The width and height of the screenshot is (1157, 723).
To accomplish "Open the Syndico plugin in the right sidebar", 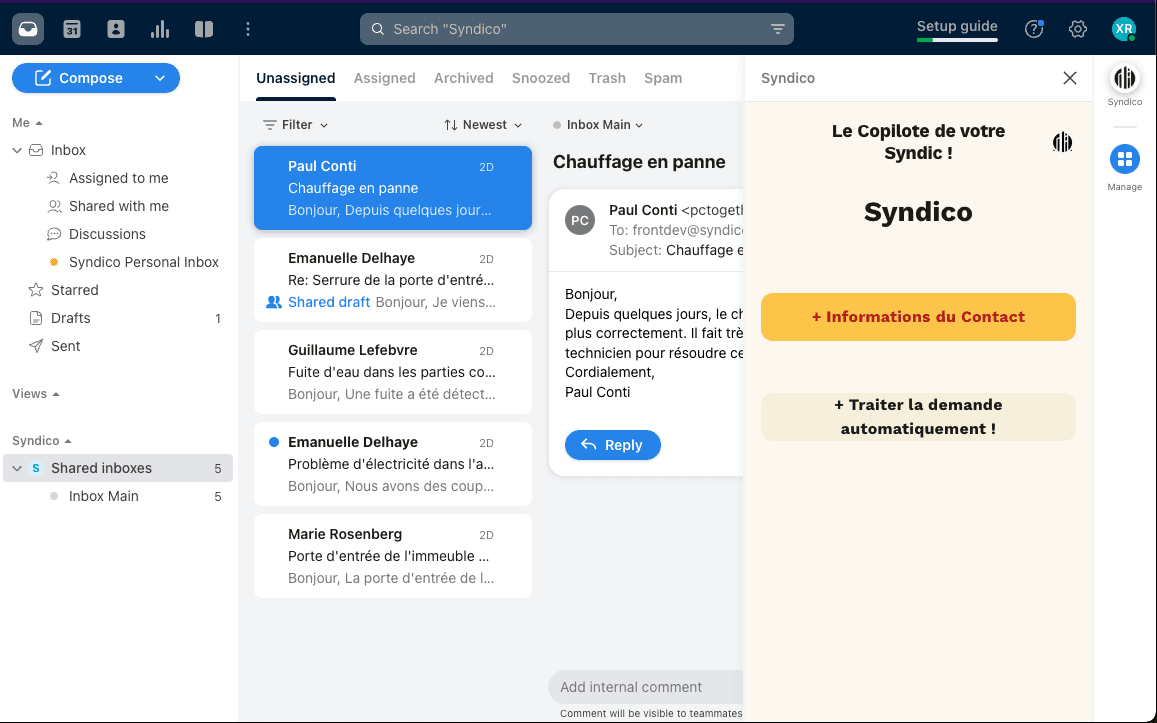I will (1124, 80).
